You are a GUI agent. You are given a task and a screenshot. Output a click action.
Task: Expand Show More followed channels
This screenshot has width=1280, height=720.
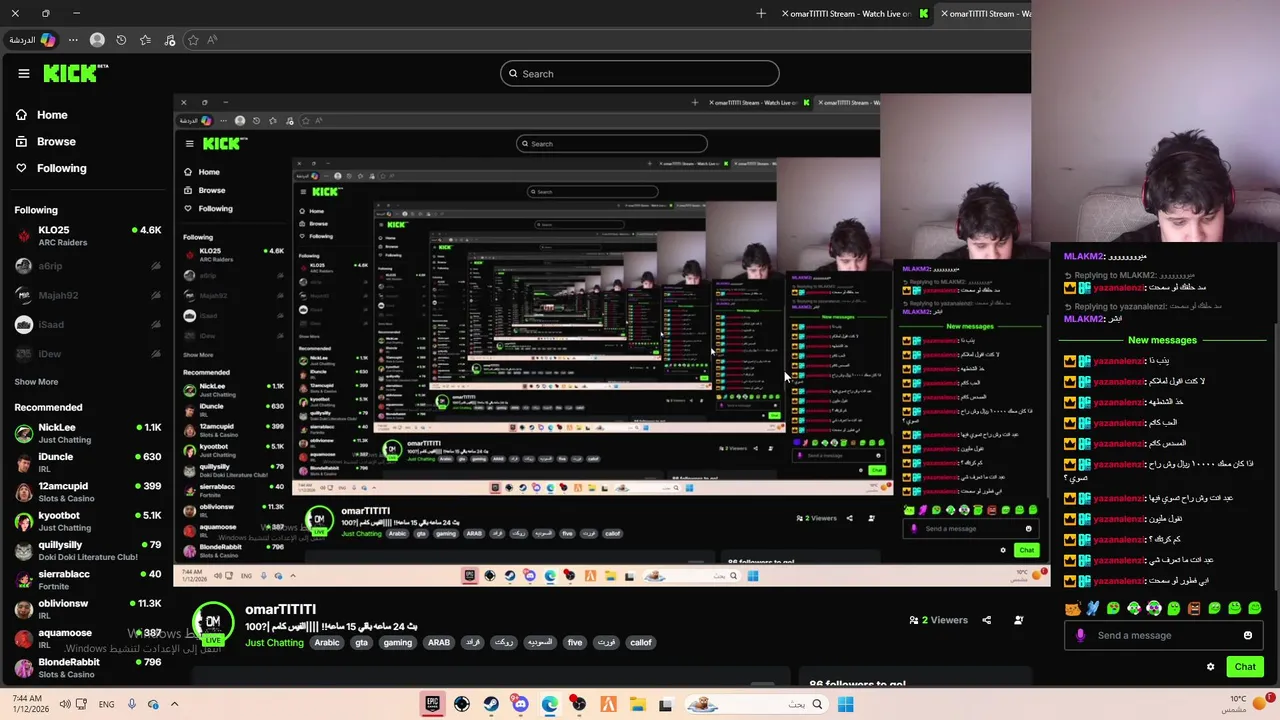(x=36, y=382)
